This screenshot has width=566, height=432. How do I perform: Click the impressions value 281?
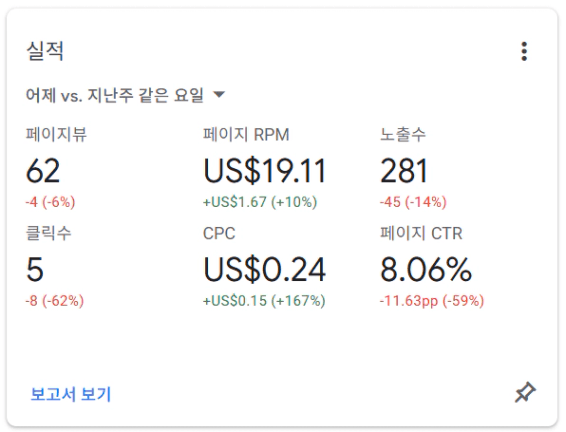[x=404, y=170]
